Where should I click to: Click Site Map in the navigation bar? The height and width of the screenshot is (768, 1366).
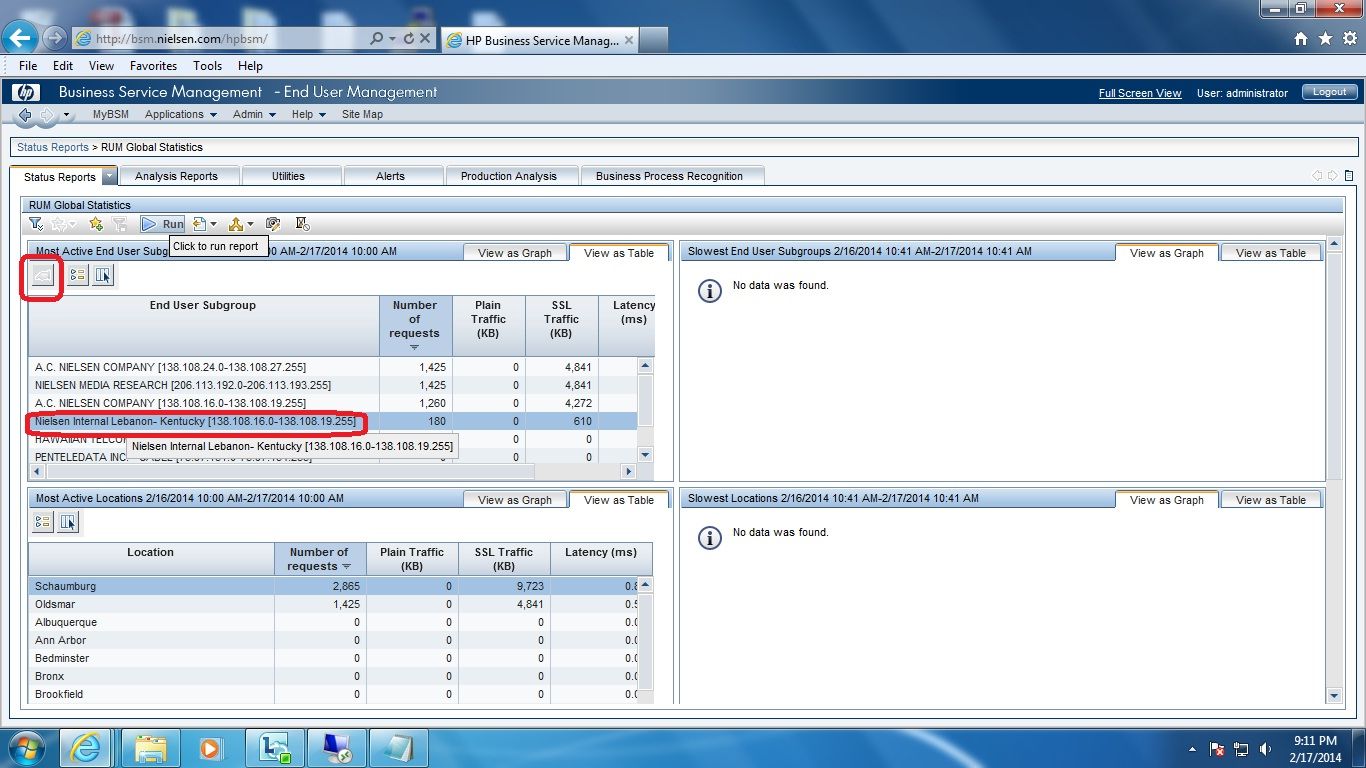tap(362, 114)
